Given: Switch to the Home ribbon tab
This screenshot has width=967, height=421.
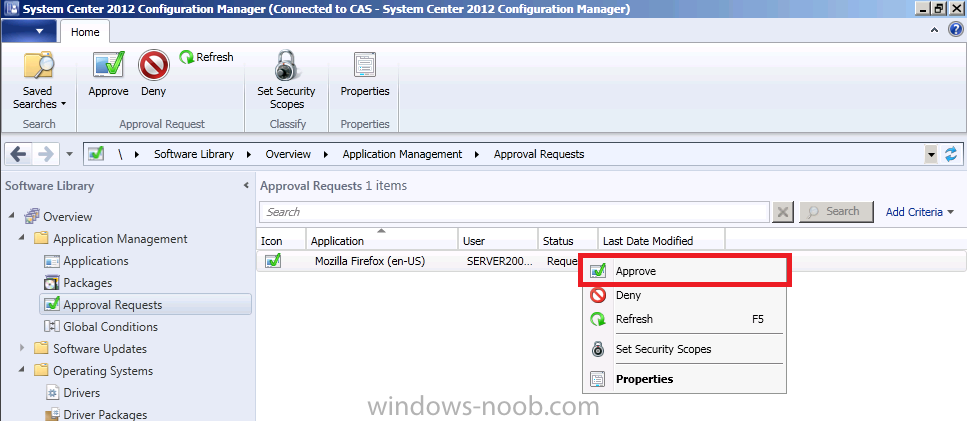Looking at the screenshot, I should (85, 32).
